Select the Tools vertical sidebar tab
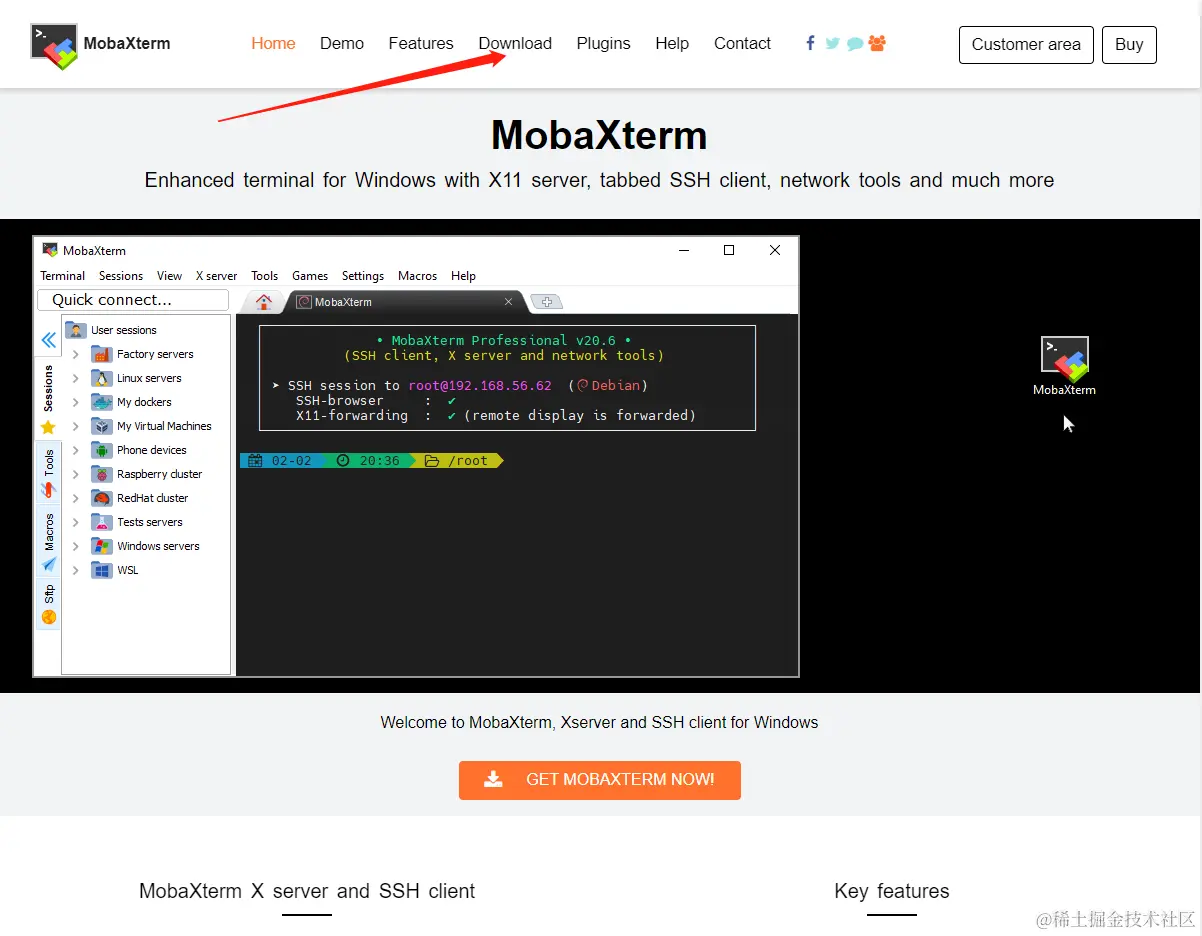1202x936 pixels. tap(48, 473)
